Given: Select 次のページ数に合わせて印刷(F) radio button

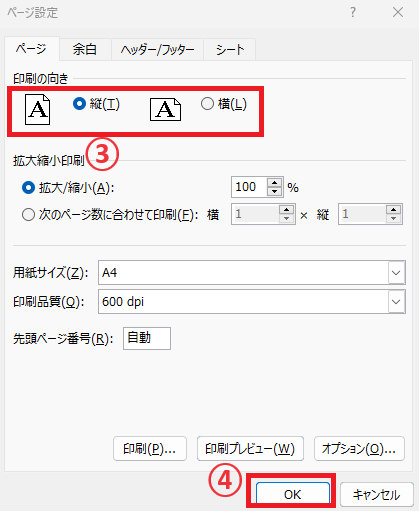Looking at the screenshot, I should [x=28, y=214].
